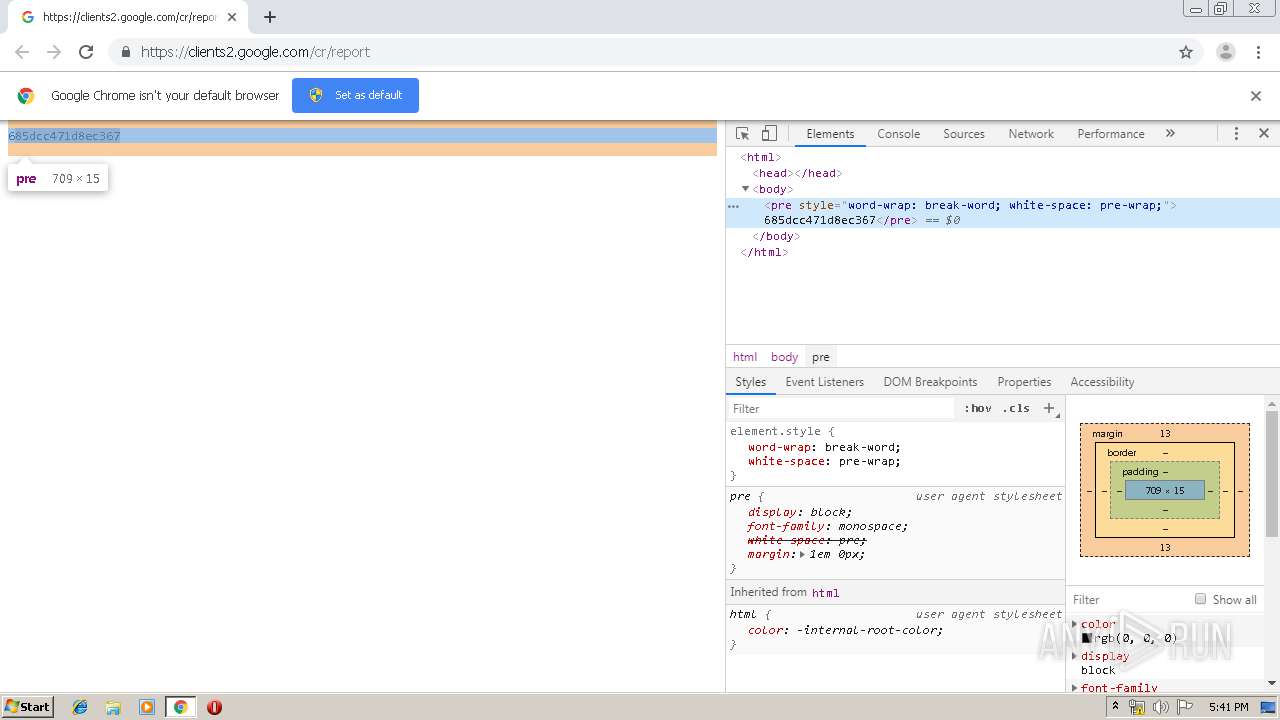
Task: Open DevTools customize three-dot menu
Action: 1236,134
